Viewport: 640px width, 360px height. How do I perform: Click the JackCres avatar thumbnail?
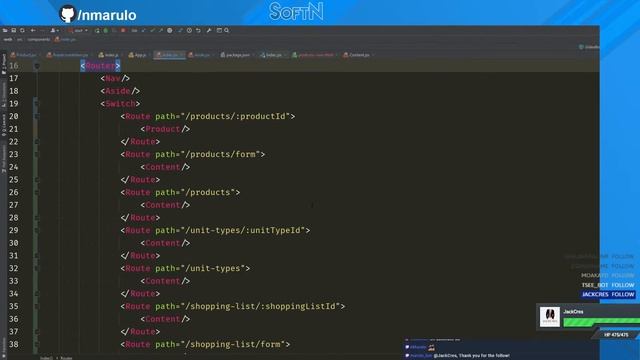(550, 317)
